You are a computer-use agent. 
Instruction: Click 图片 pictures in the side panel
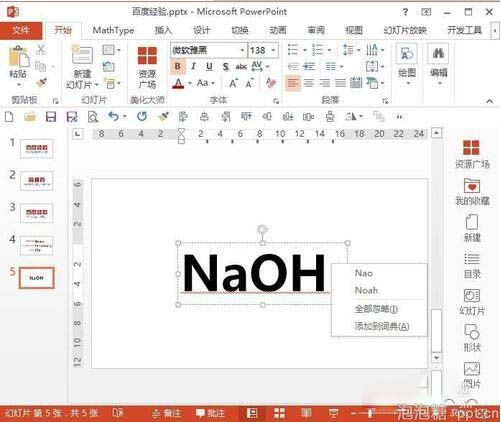click(x=472, y=375)
